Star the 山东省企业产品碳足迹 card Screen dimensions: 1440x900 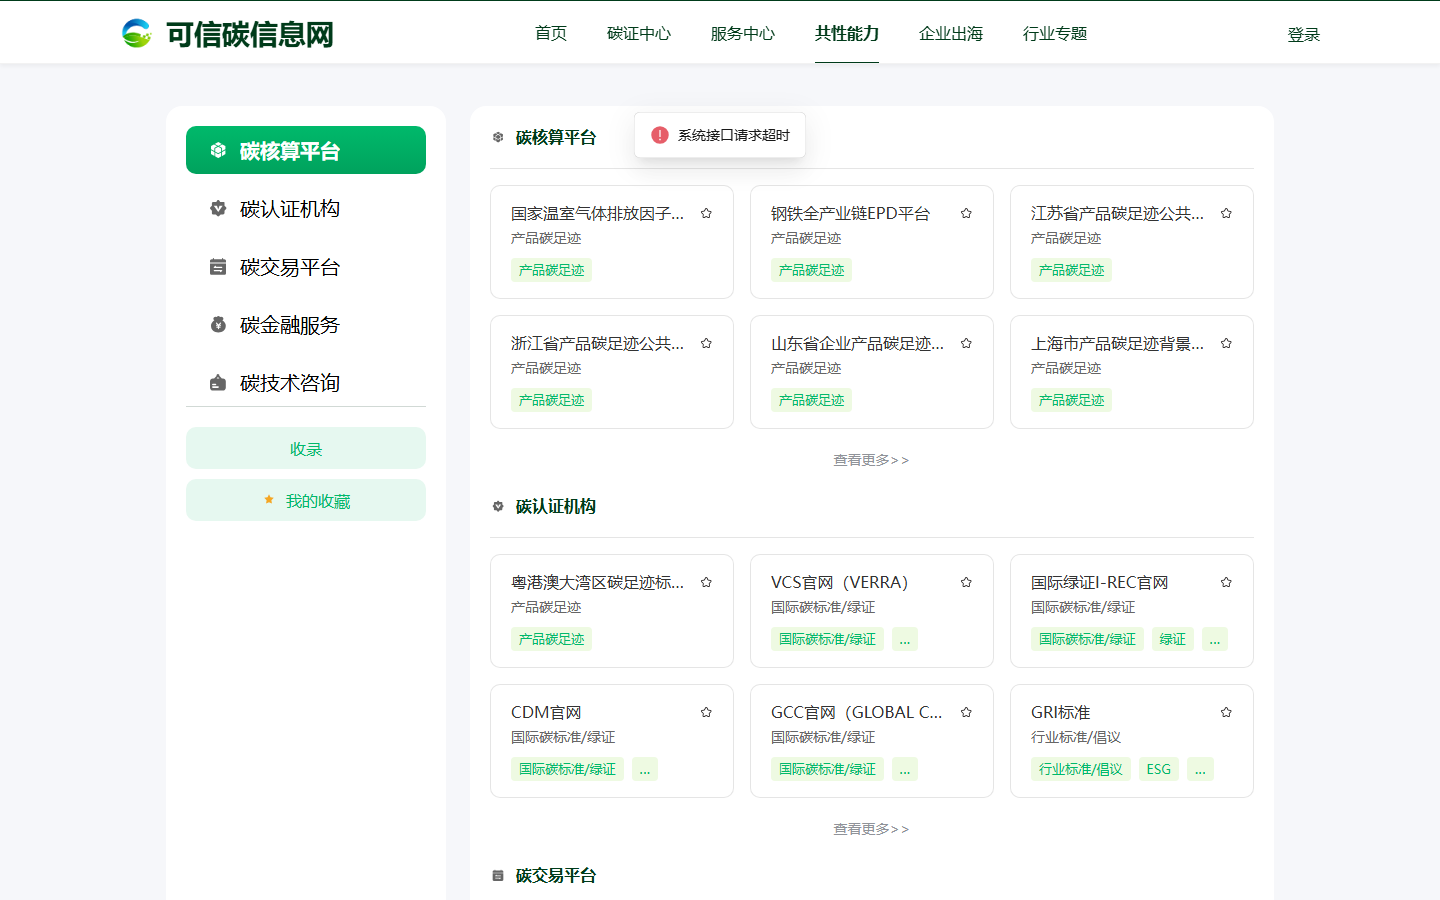click(x=966, y=343)
